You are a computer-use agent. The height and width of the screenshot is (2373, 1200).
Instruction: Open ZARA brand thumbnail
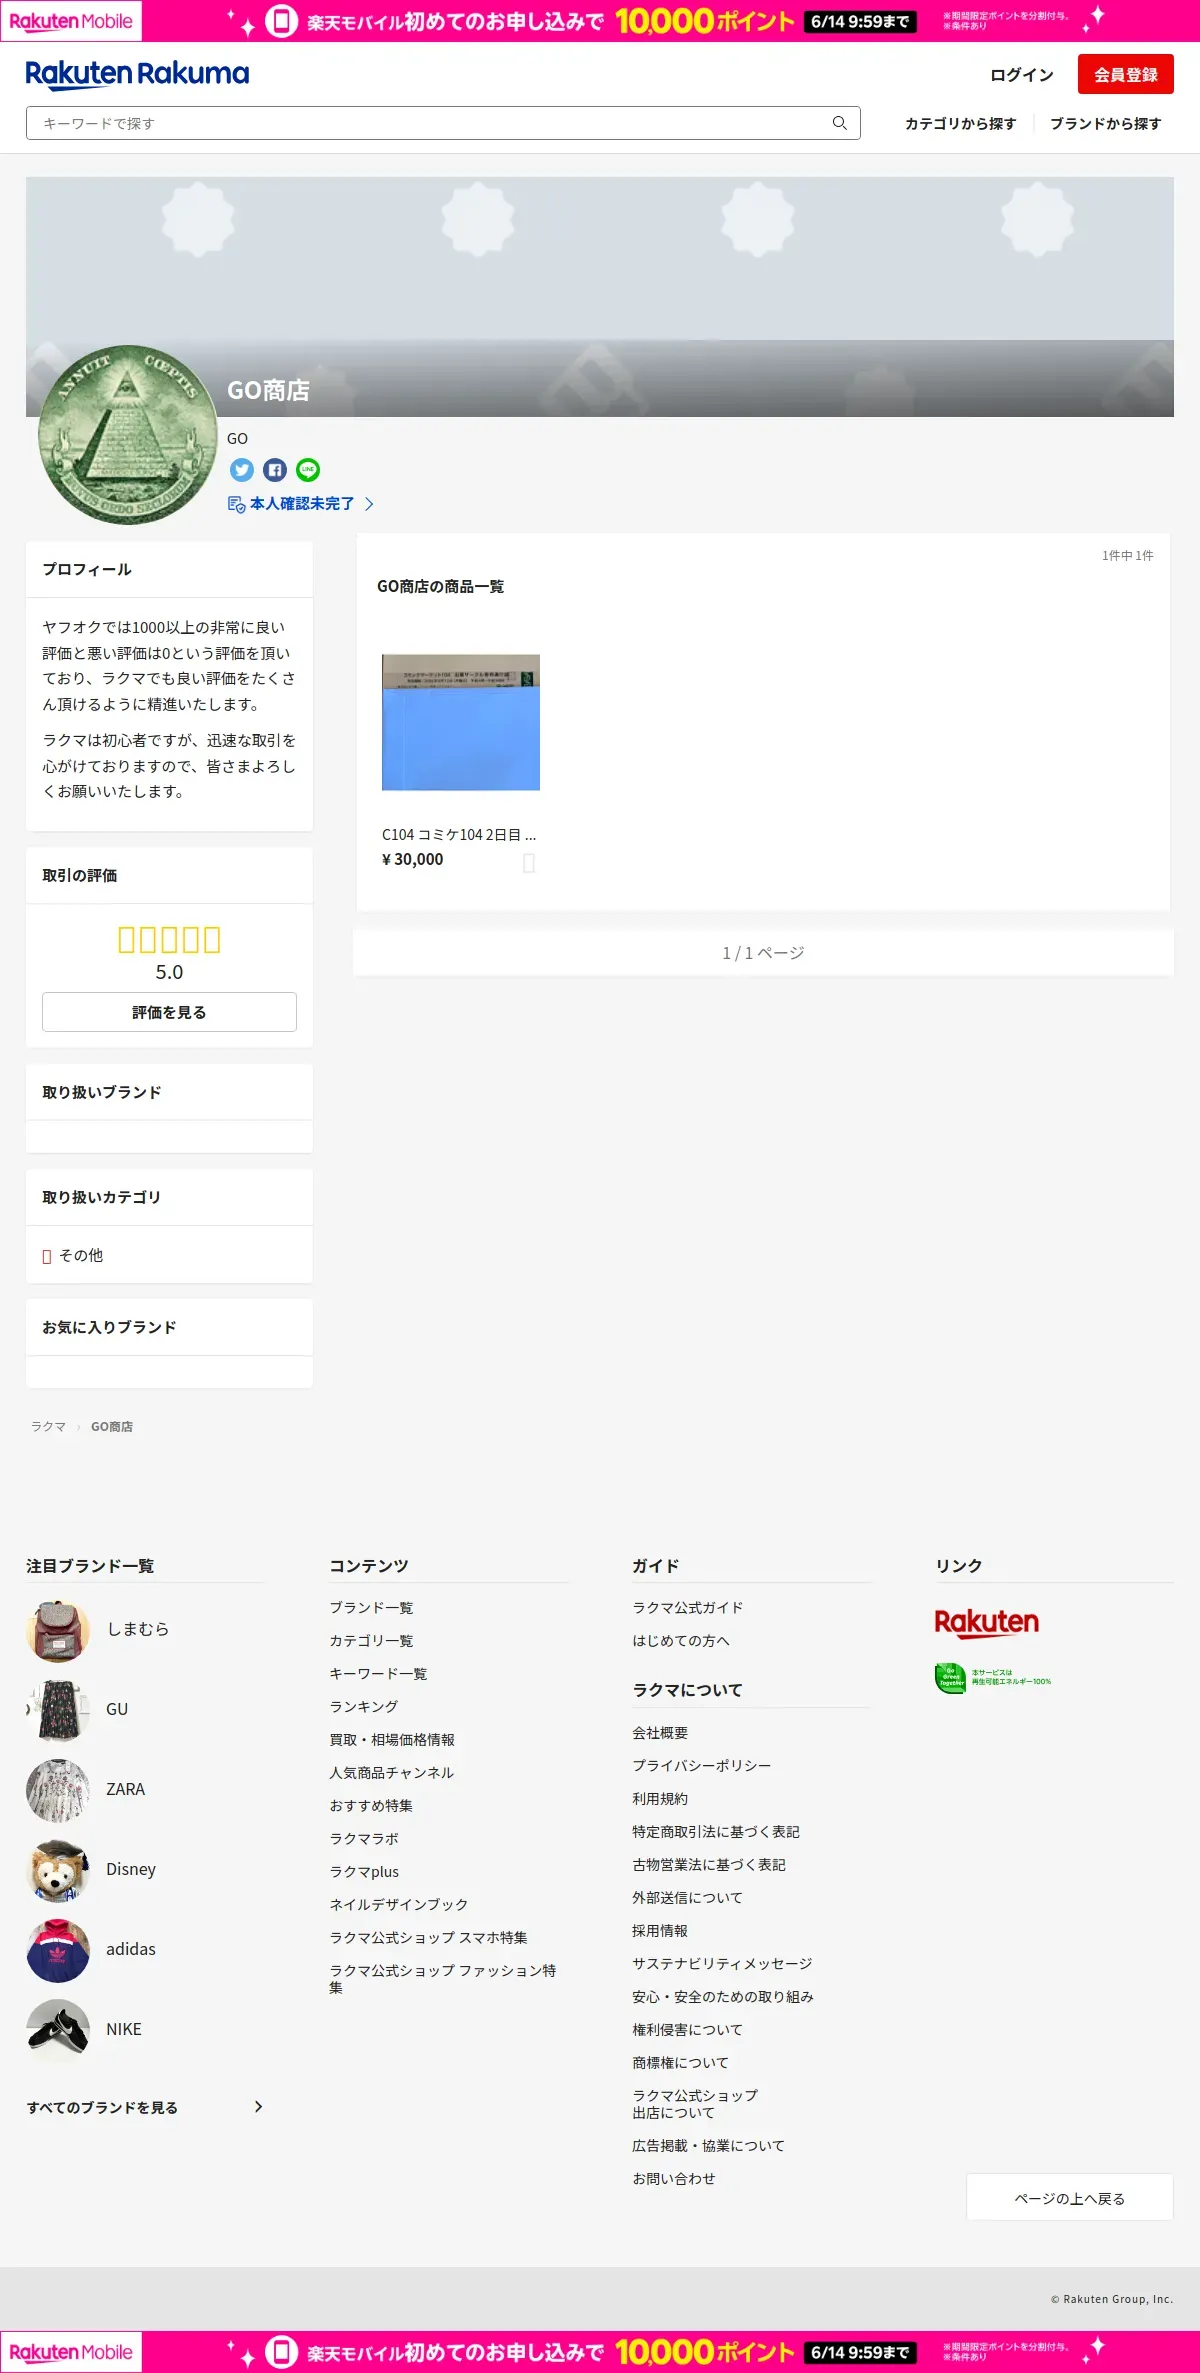[x=58, y=1789]
